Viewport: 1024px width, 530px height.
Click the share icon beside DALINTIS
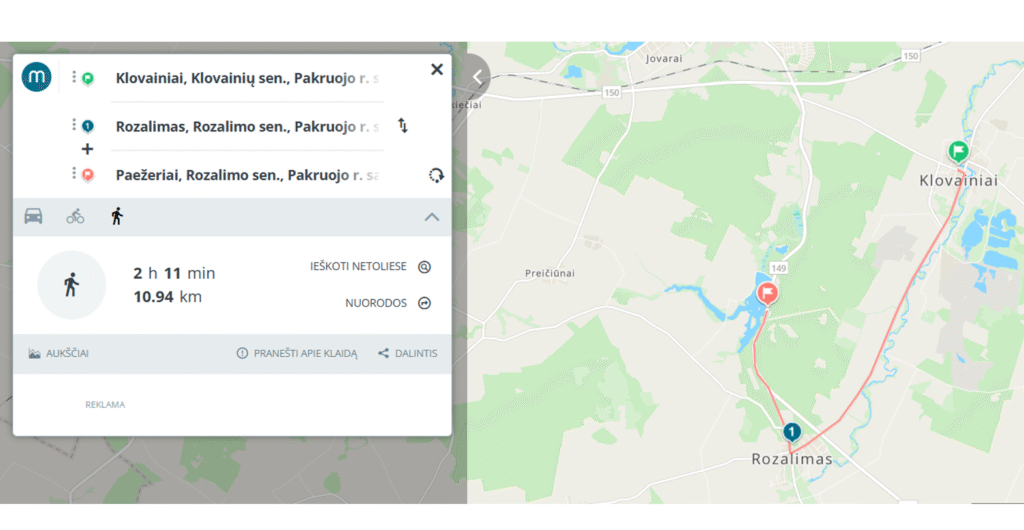coord(383,353)
